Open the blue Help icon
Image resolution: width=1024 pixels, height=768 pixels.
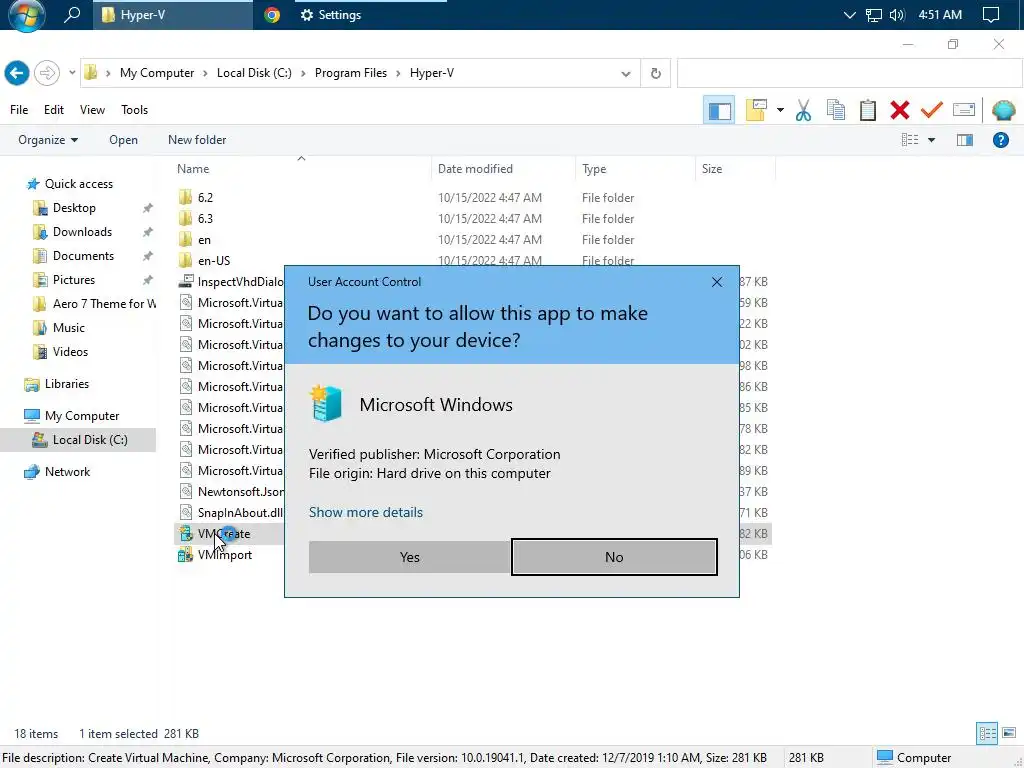pyautogui.click(x=1000, y=140)
